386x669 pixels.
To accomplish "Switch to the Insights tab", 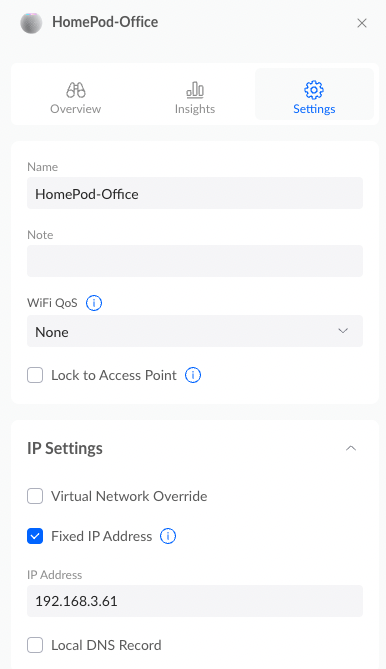I will (195, 94).
